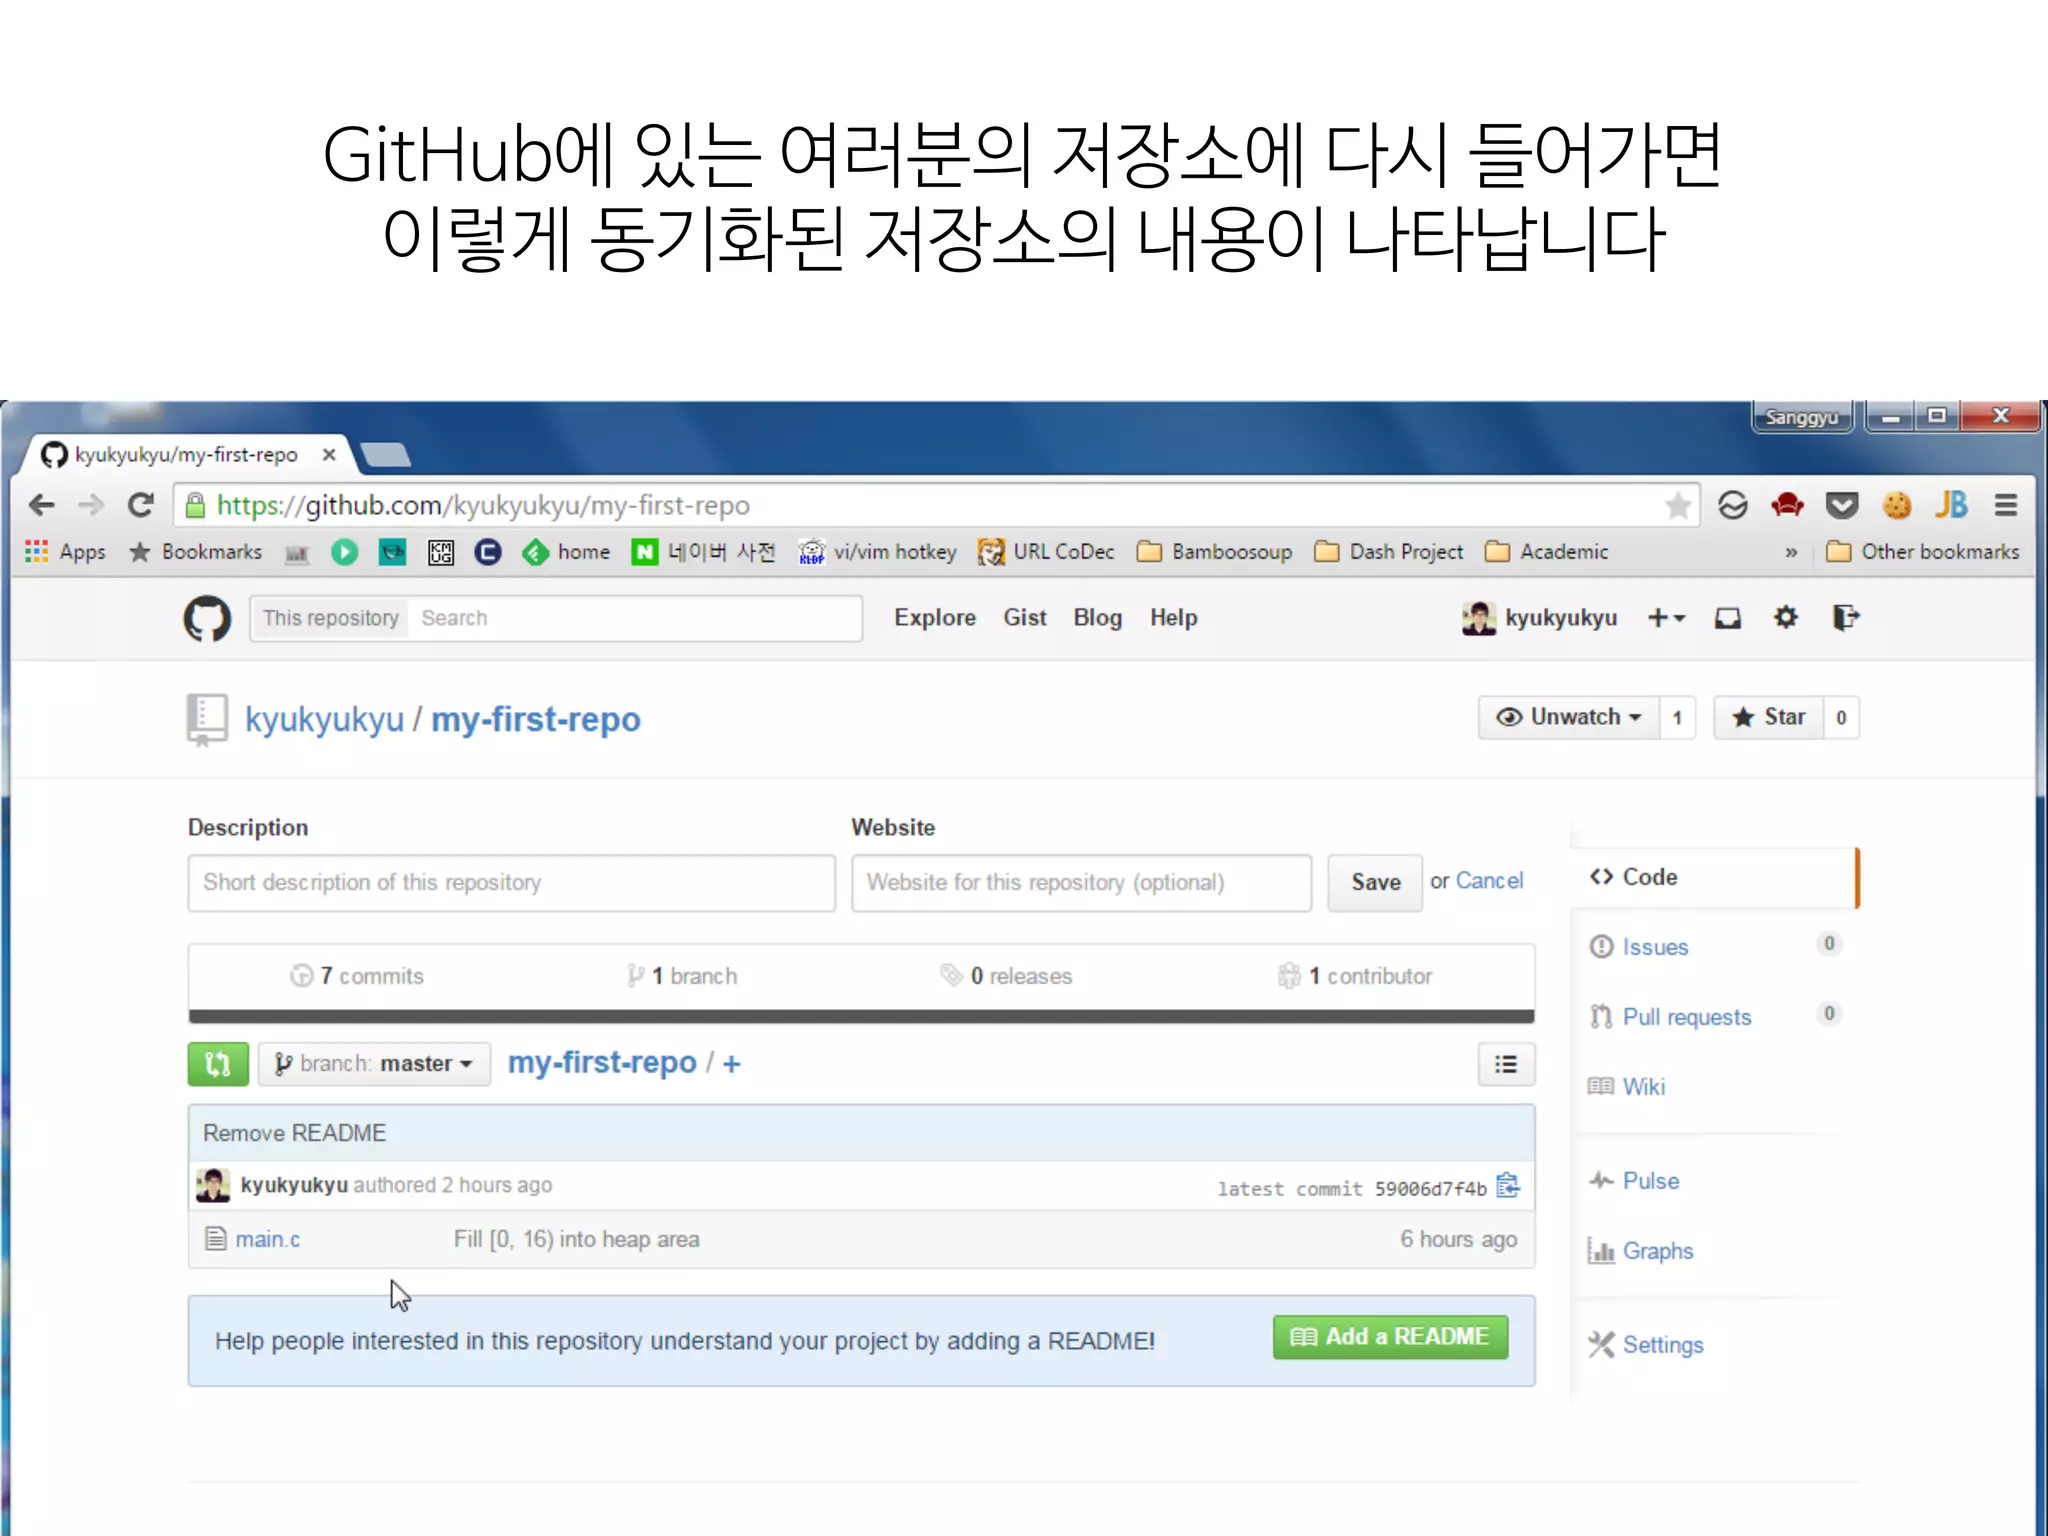Open latest commit 59006d7f4b link

(x=1431, y=1189)
